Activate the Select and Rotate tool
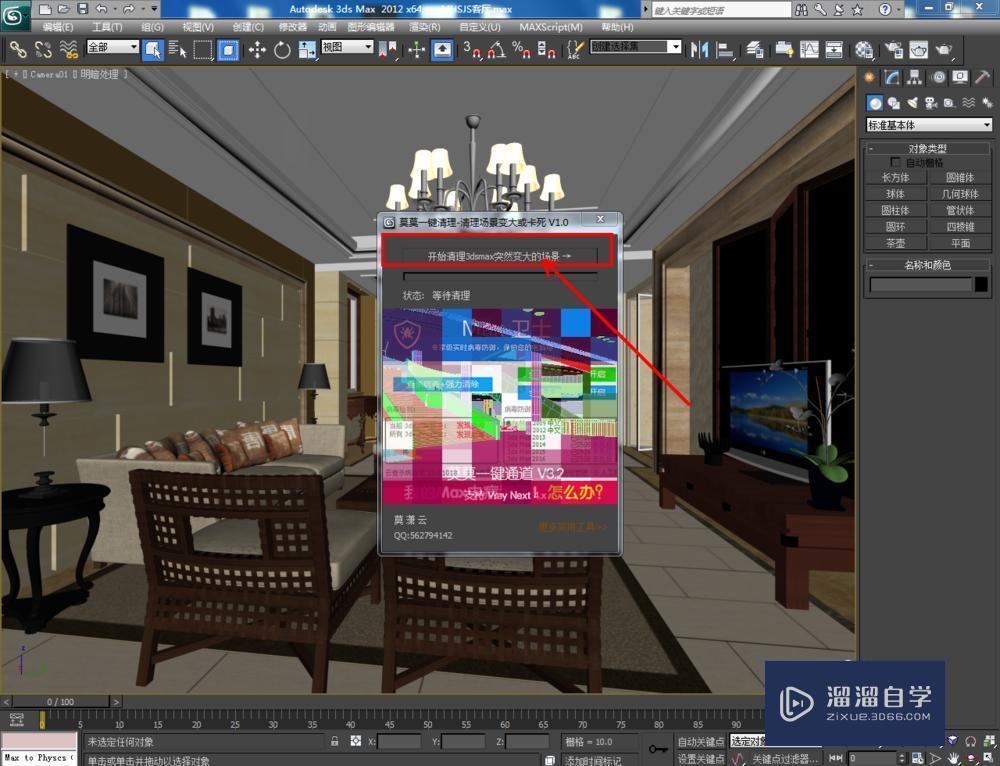The image size is (1000, 766). (x=282, y=49)
